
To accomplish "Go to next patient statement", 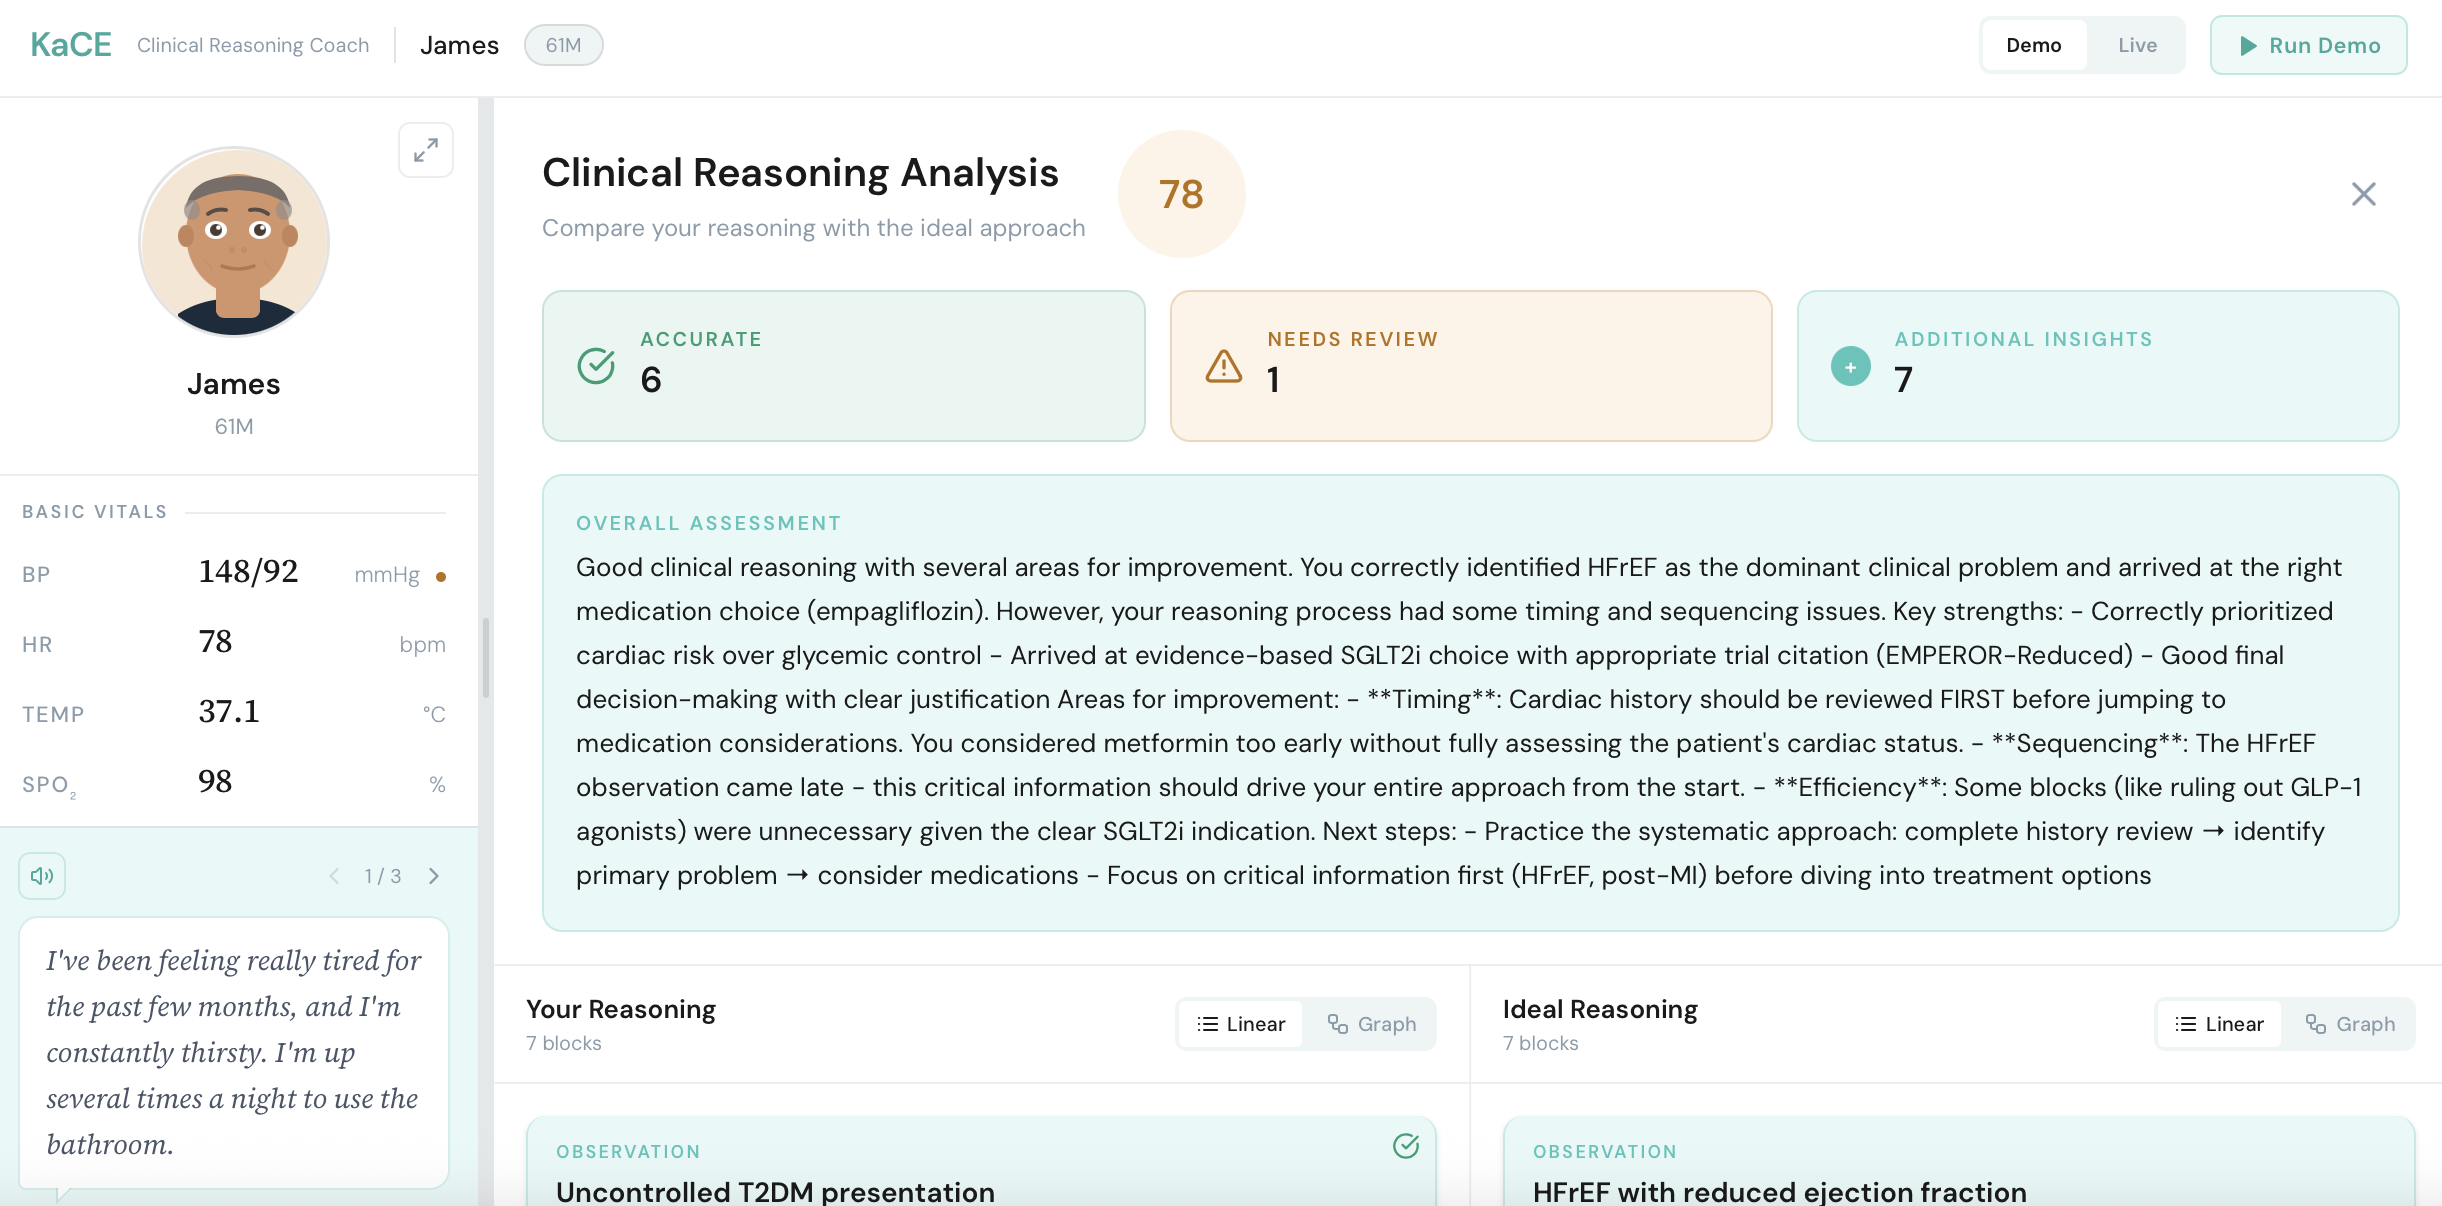I will point(434,876).
